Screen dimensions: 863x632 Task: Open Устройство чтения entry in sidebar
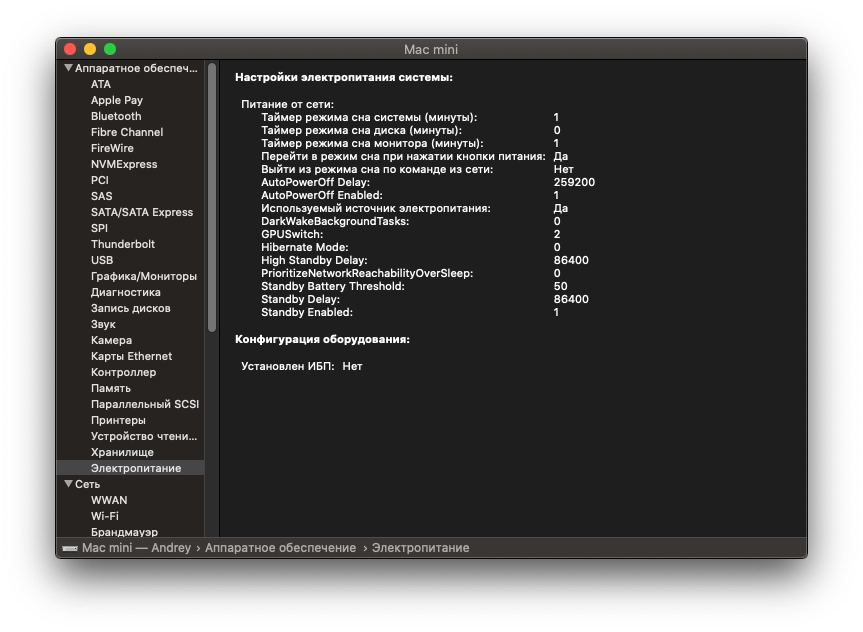pos(144,435)
